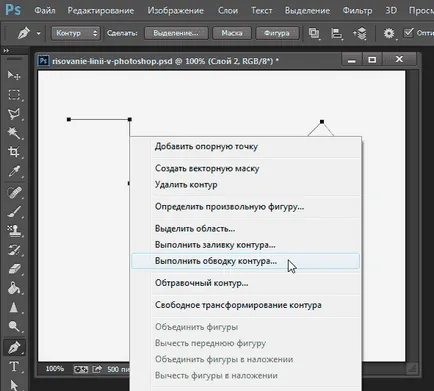Open the Контур mode dropdown
The width and height of the screenshot is (434, 391).
click(76, 33)
